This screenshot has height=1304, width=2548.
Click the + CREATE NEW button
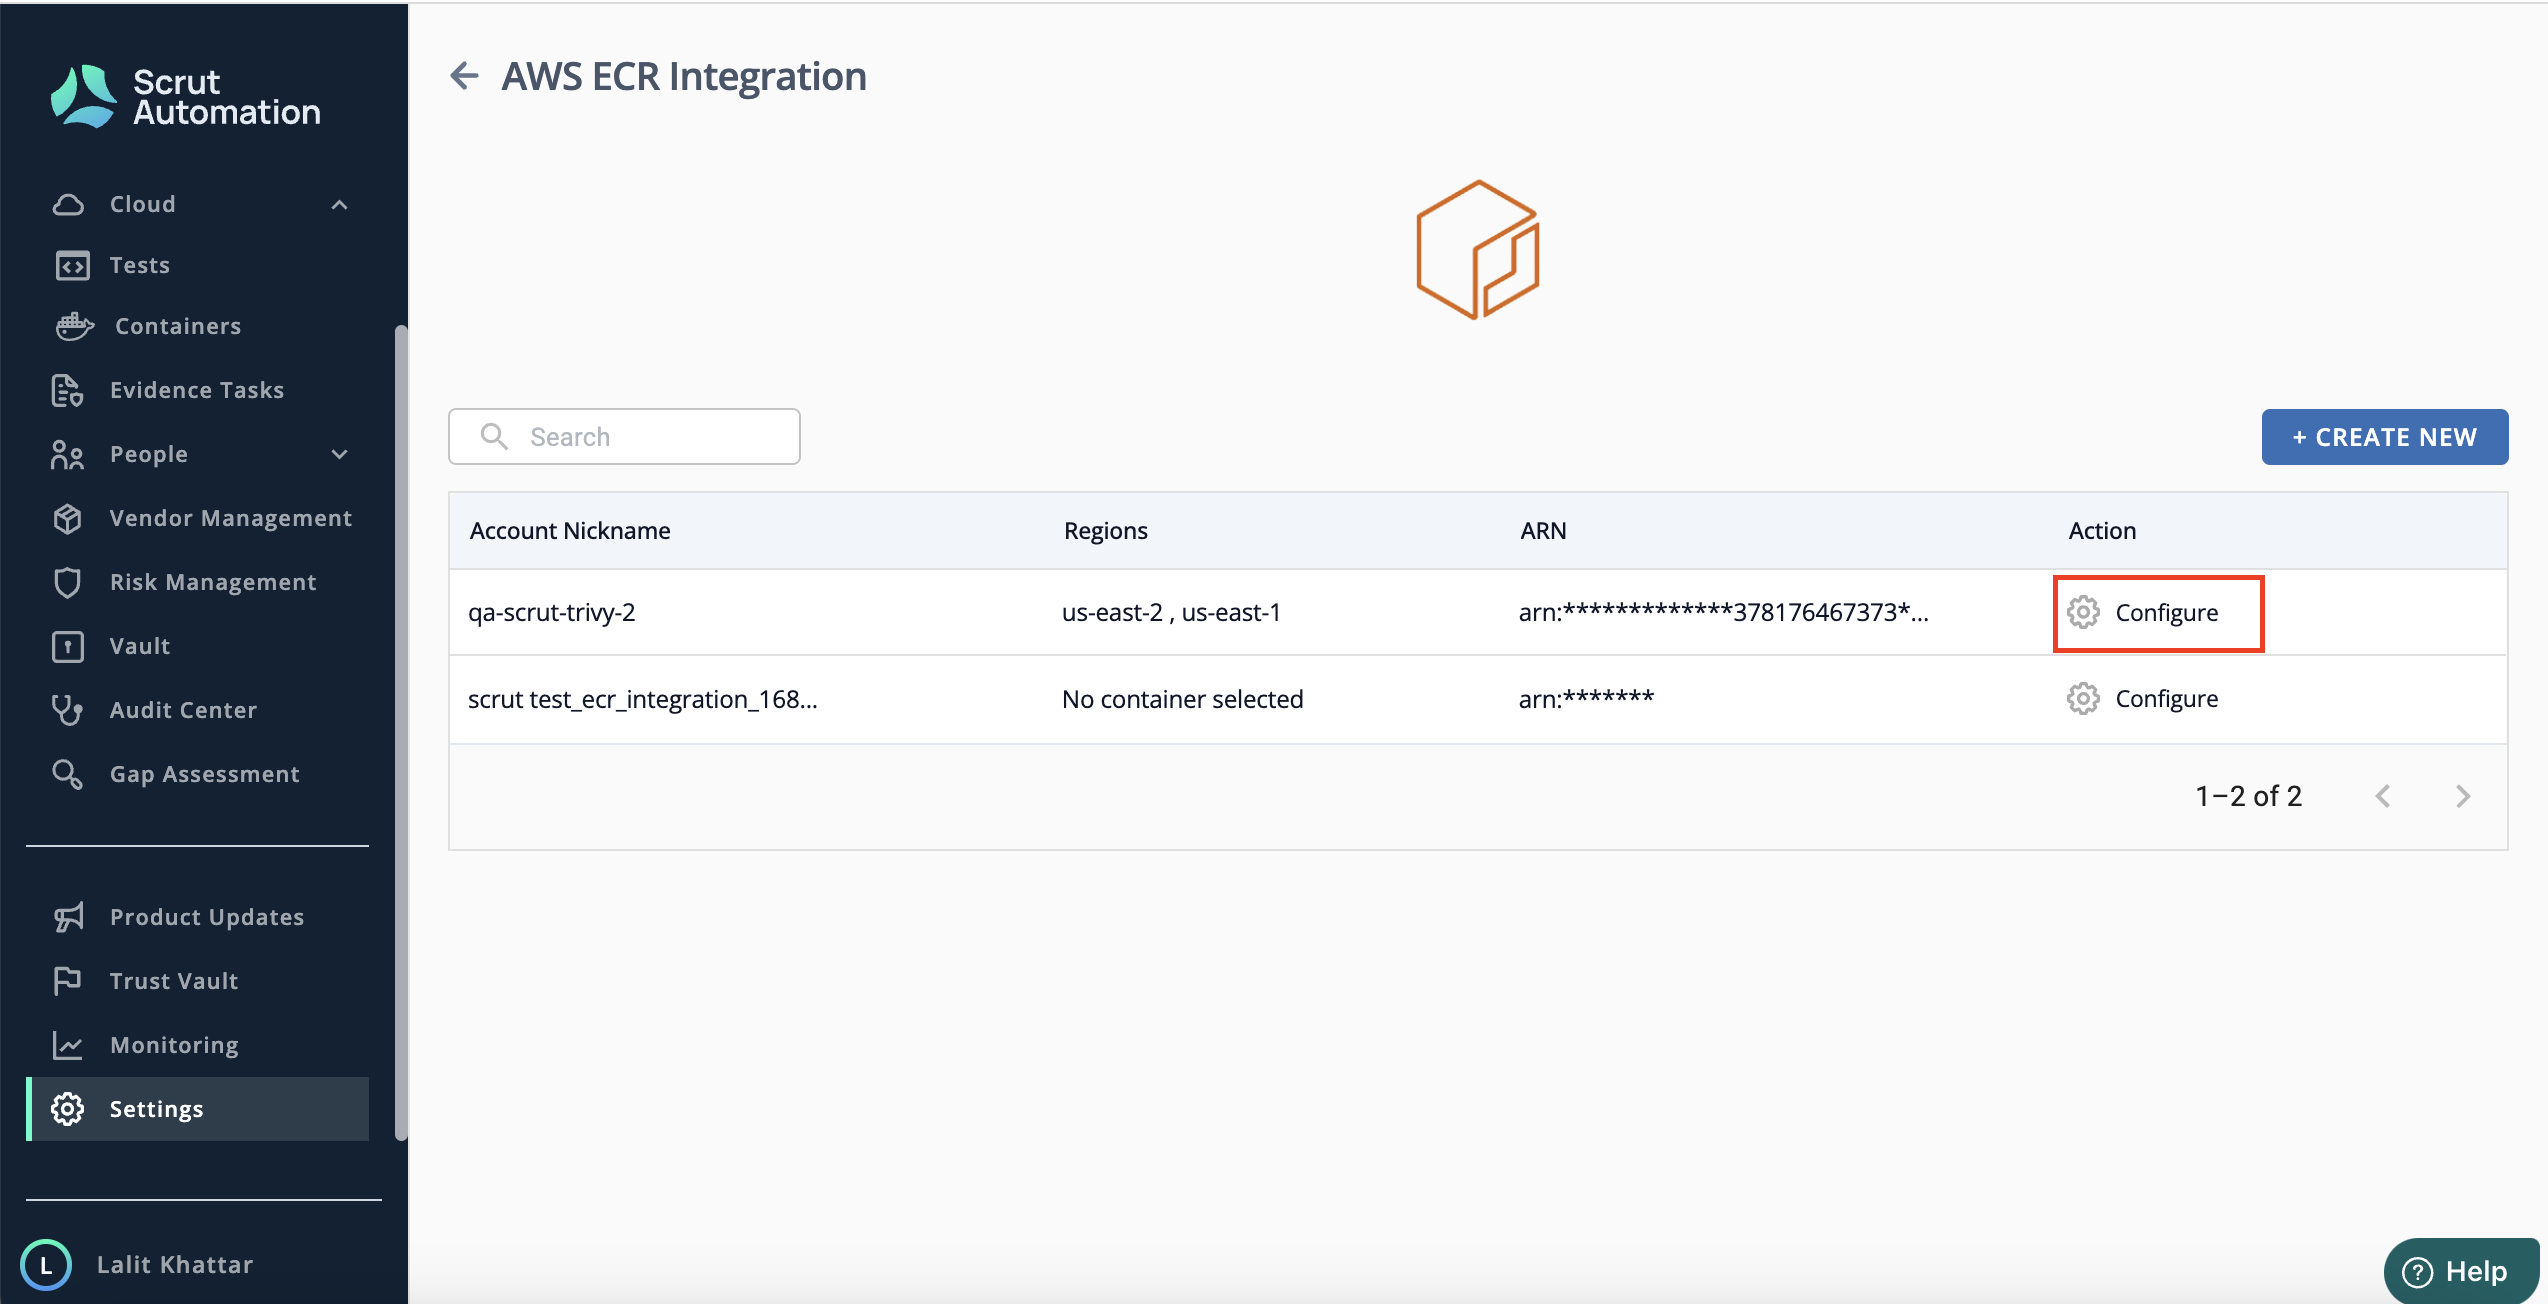[2385, 437]
